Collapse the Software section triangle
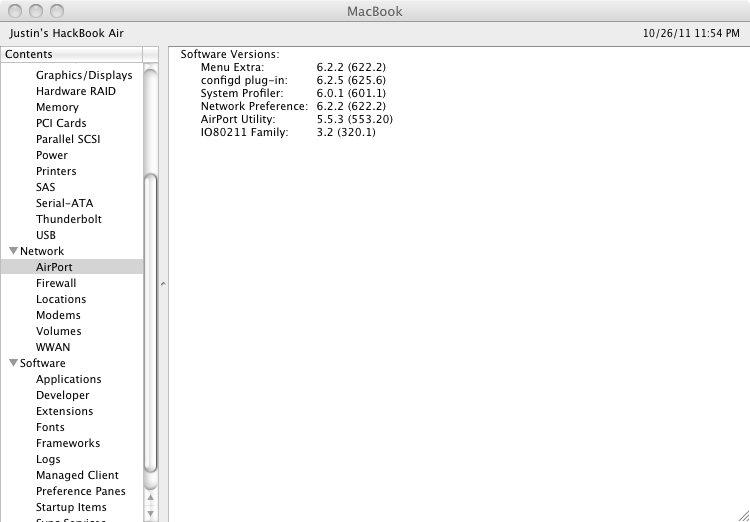The width and height of the screenshot is (750, 522). 13,363
